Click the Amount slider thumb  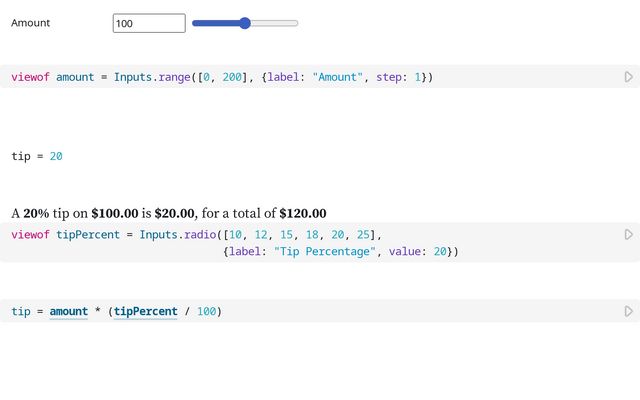point(245,23)
